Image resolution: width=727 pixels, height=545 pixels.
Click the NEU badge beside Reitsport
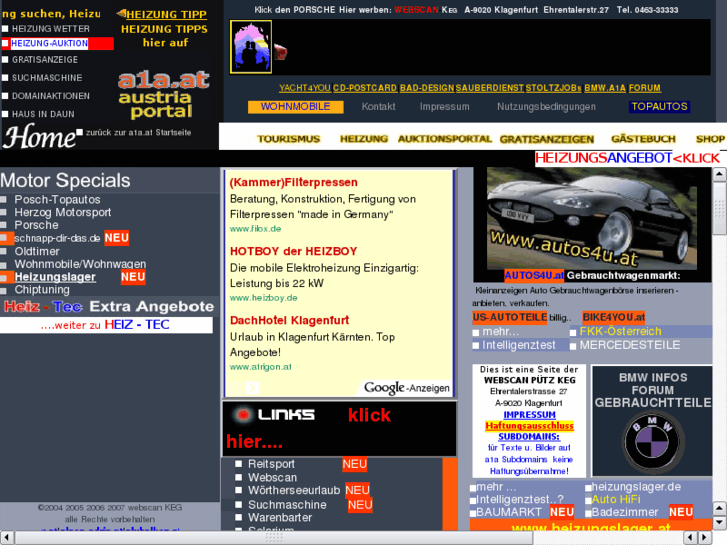point(355,464)
